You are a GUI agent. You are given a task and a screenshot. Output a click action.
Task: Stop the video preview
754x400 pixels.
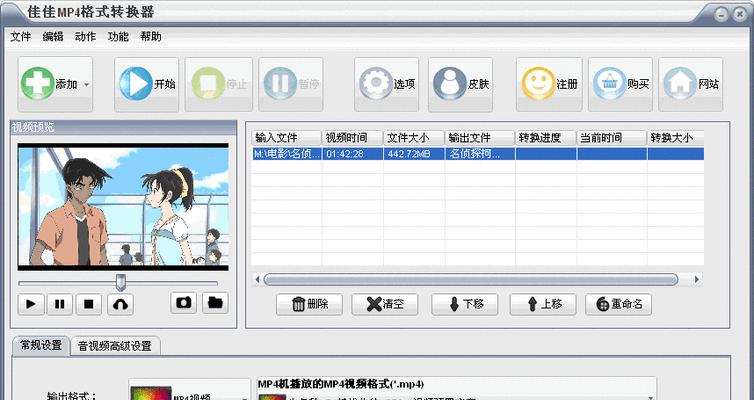tap(88, 304)
